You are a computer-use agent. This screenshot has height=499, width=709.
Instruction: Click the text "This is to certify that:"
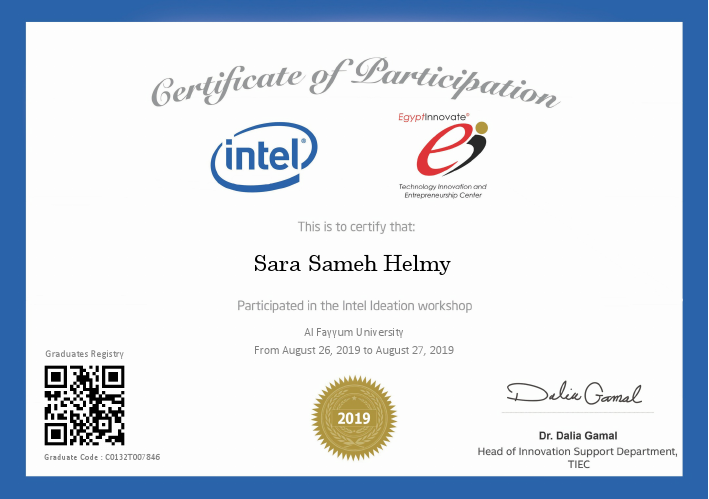tap(356, 226)
